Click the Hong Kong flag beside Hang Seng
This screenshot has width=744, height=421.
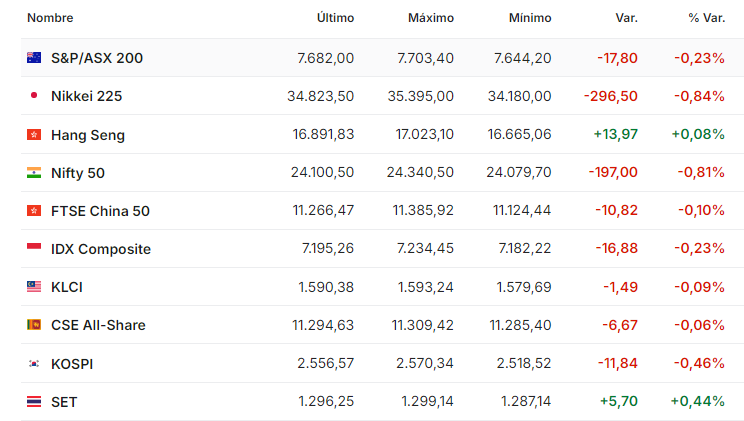click(34, 135)
